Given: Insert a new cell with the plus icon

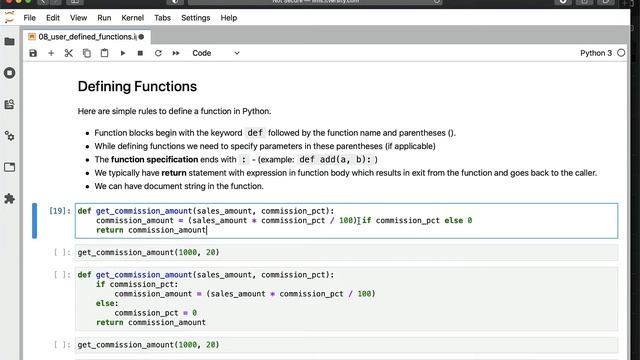Looking at the screenshot, I should pyautogui.click(x=51, y=53).
